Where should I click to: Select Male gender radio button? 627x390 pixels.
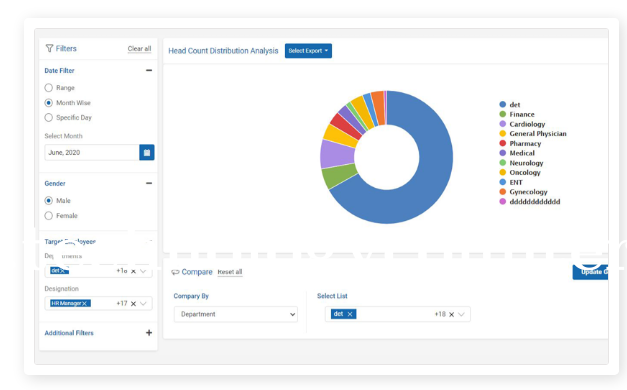point(48,200)
